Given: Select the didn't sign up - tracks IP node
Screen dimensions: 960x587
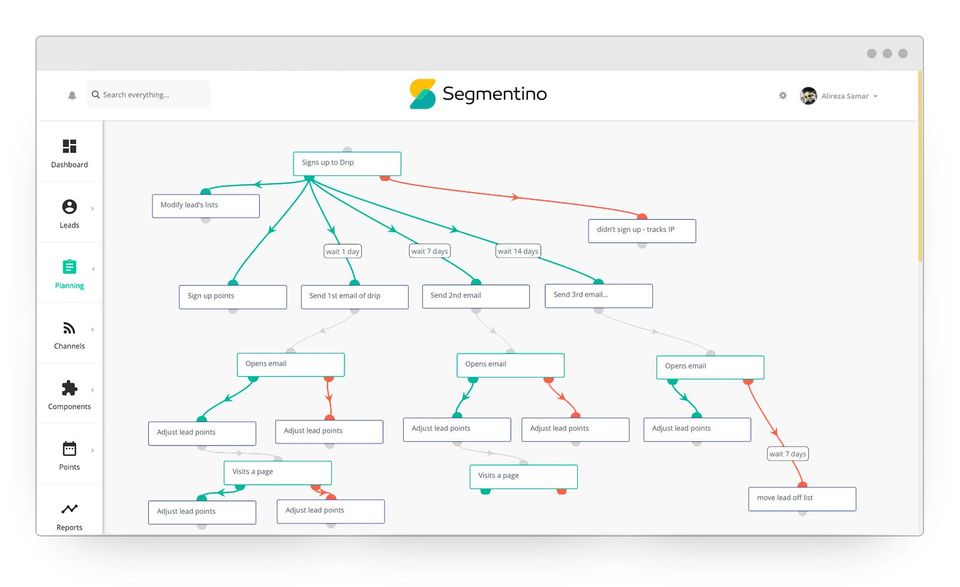Looking at the screenshot, I should [x=642, y=231].
